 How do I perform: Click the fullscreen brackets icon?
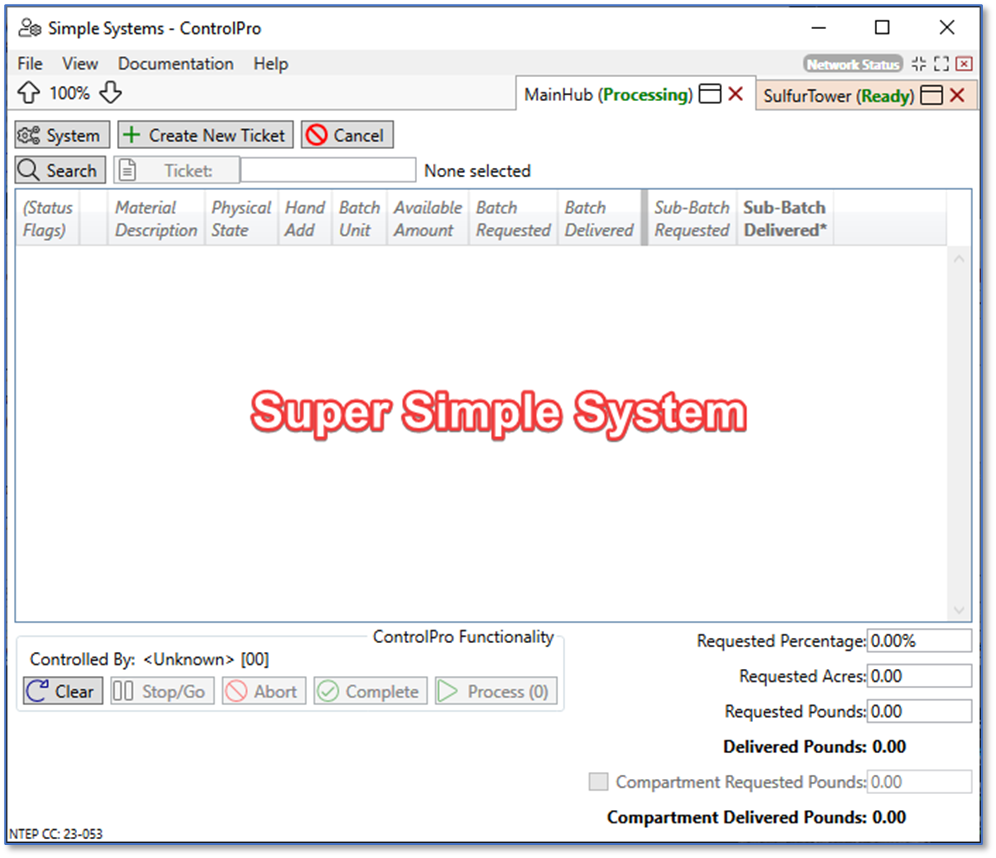941,64
